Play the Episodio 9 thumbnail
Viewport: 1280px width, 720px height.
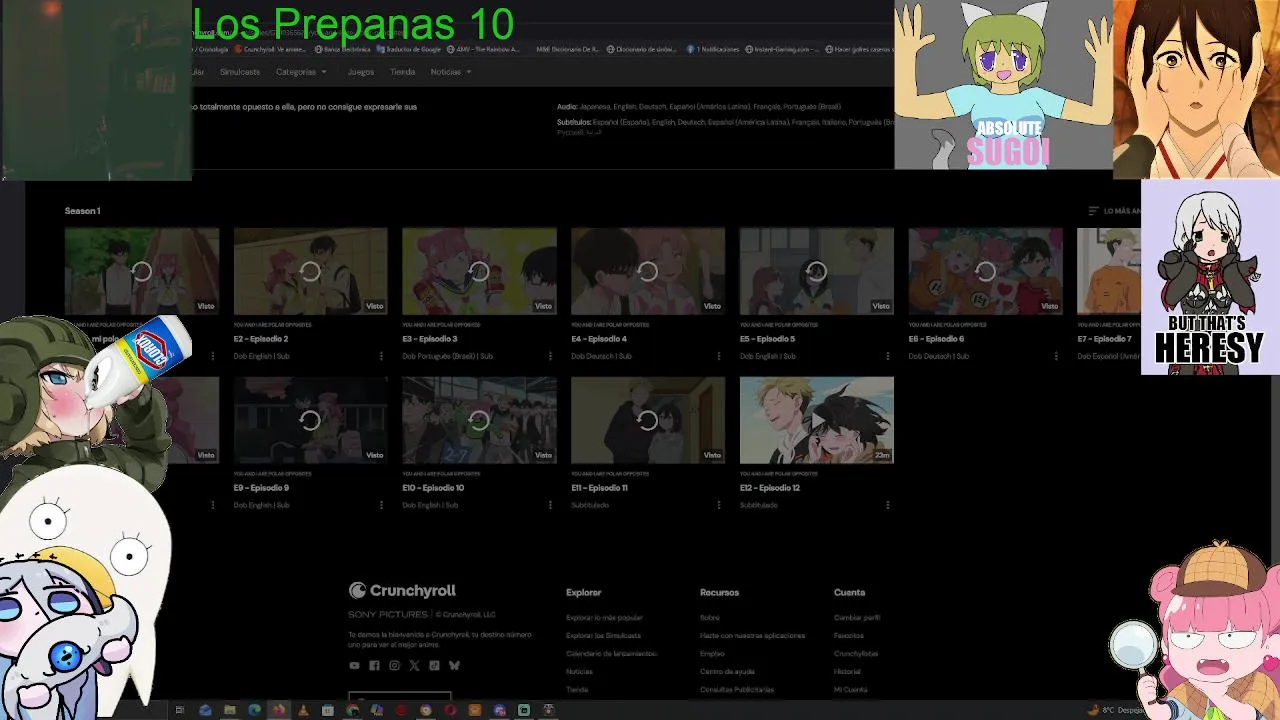pyautogui.click(x=310, y=420)
